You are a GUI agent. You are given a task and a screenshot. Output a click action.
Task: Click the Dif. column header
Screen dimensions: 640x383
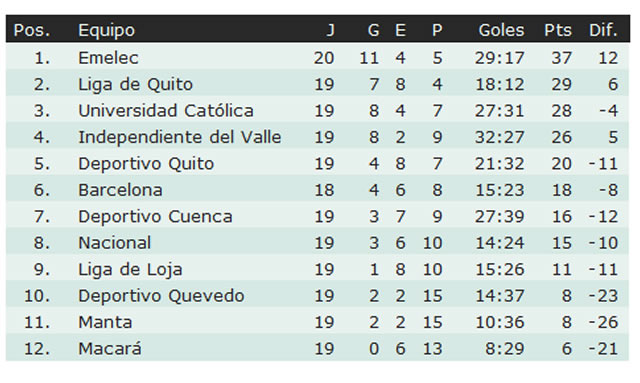pos(603,30)
